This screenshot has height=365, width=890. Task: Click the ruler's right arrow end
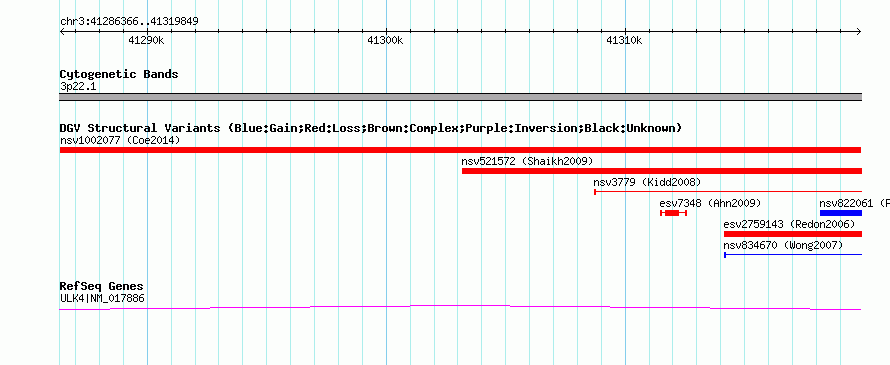click(858, 32)
